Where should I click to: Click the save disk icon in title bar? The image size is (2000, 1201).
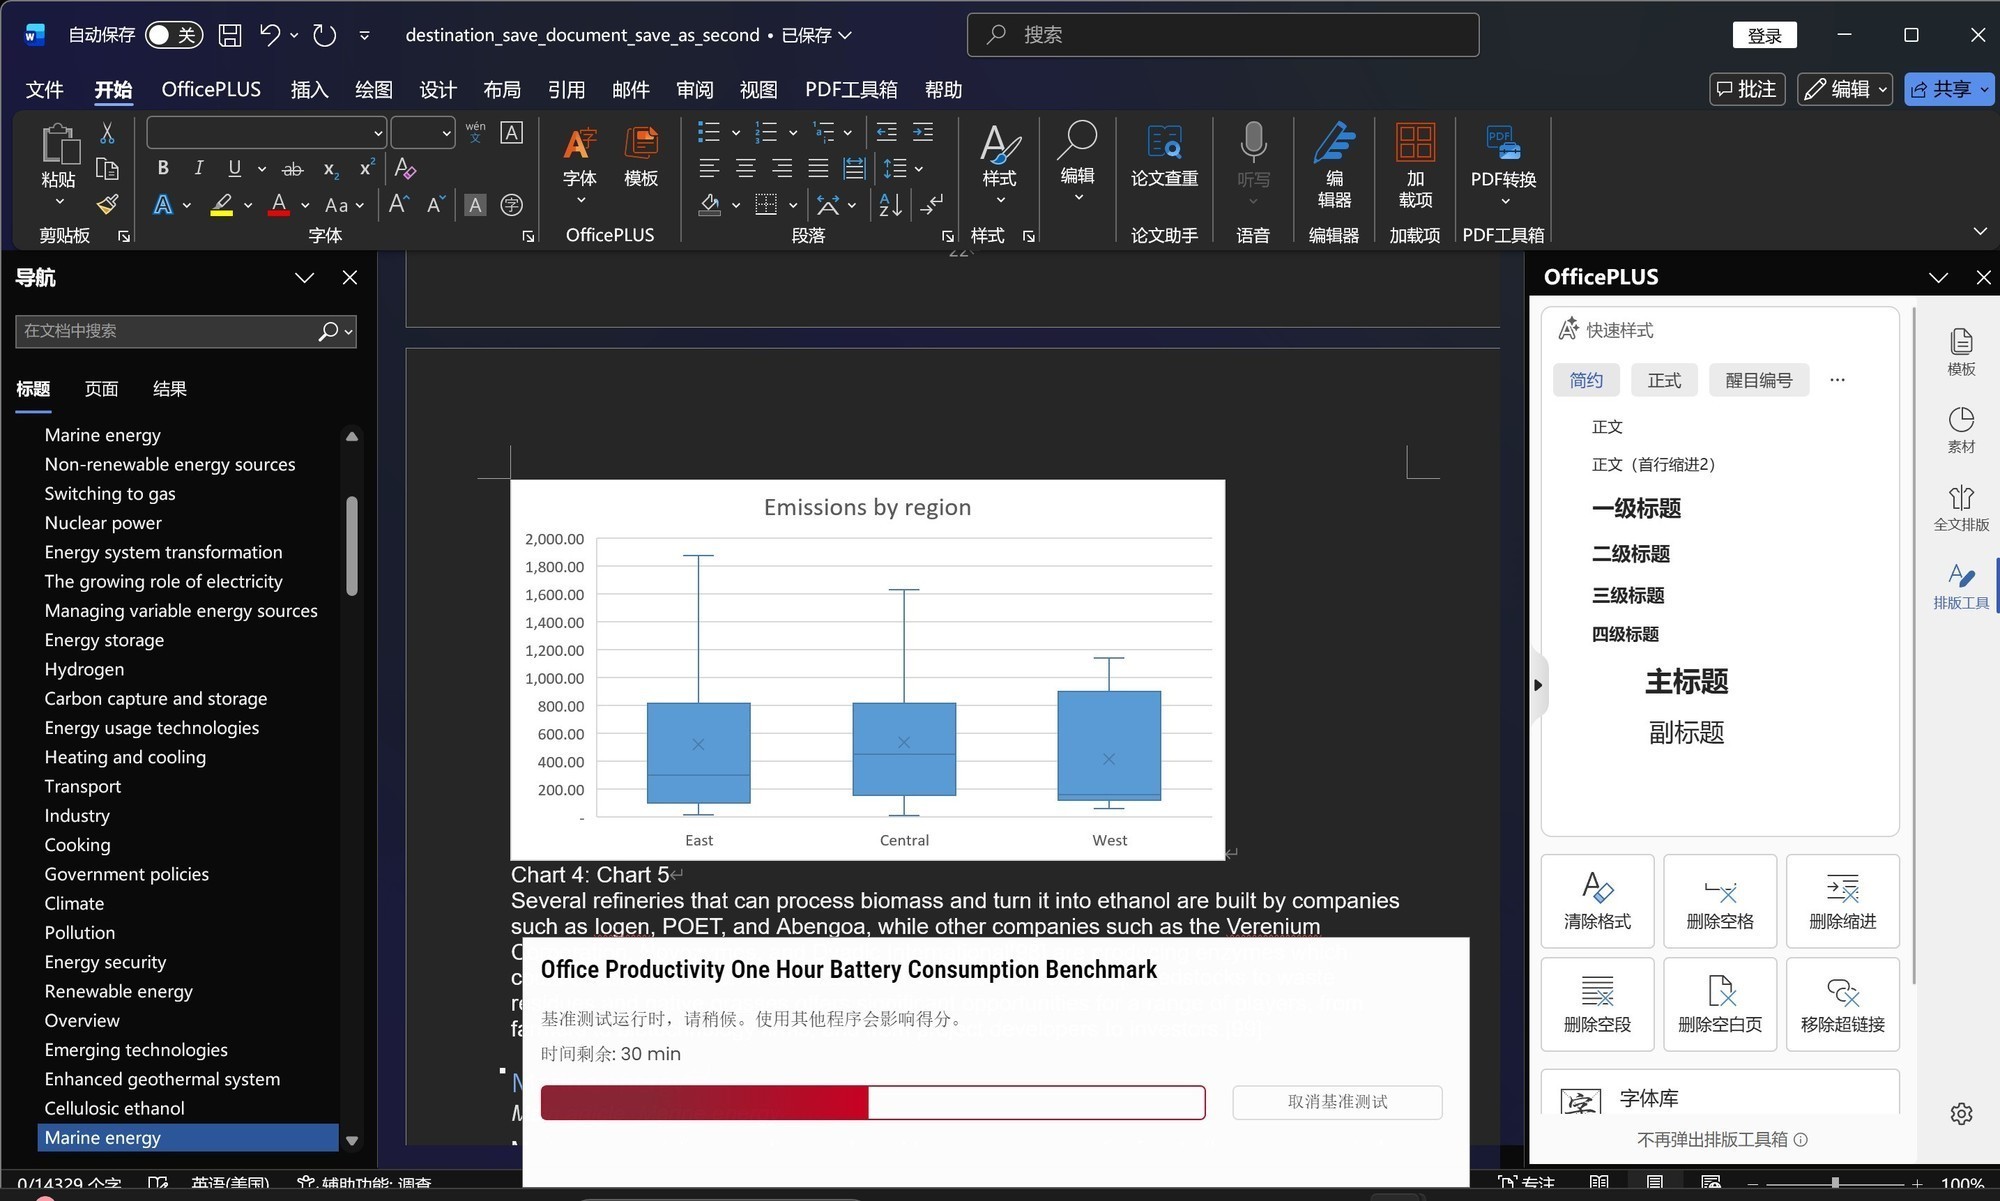[x=230, y=35]
